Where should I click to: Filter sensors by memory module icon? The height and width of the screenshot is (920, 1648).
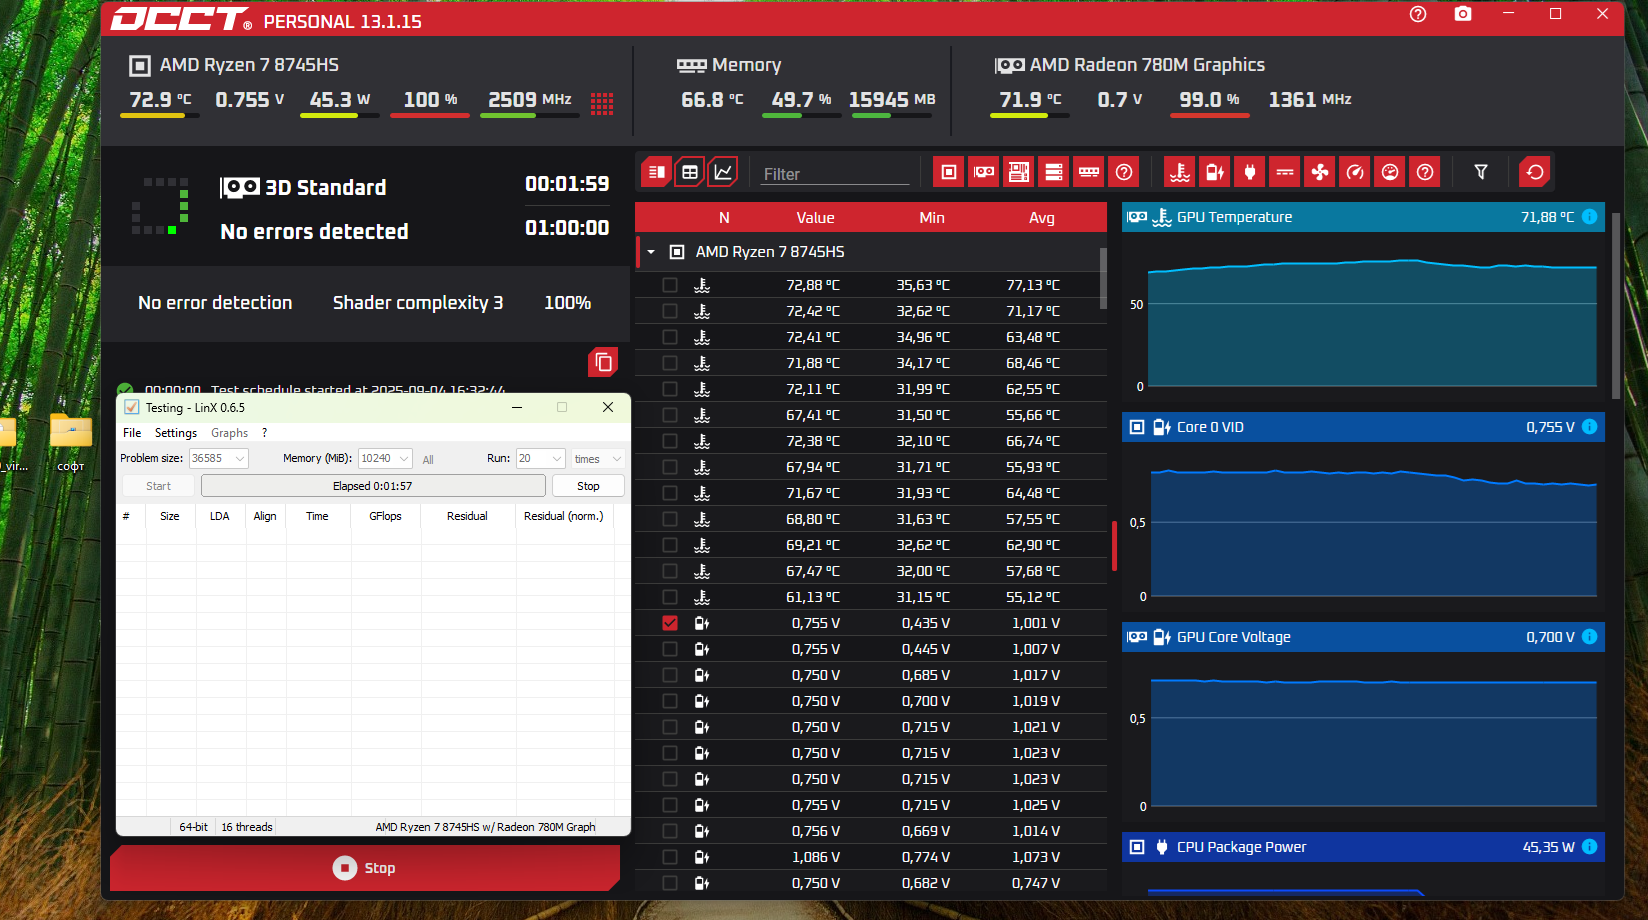[1089, 172]
